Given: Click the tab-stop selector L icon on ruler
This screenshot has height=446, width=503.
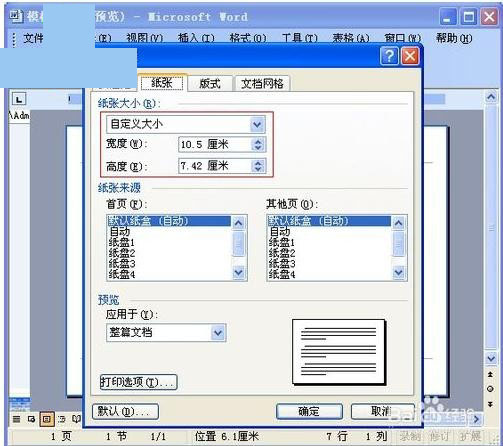Looking at the screenshot, I should pyautogui.click(x=19, y=99).
